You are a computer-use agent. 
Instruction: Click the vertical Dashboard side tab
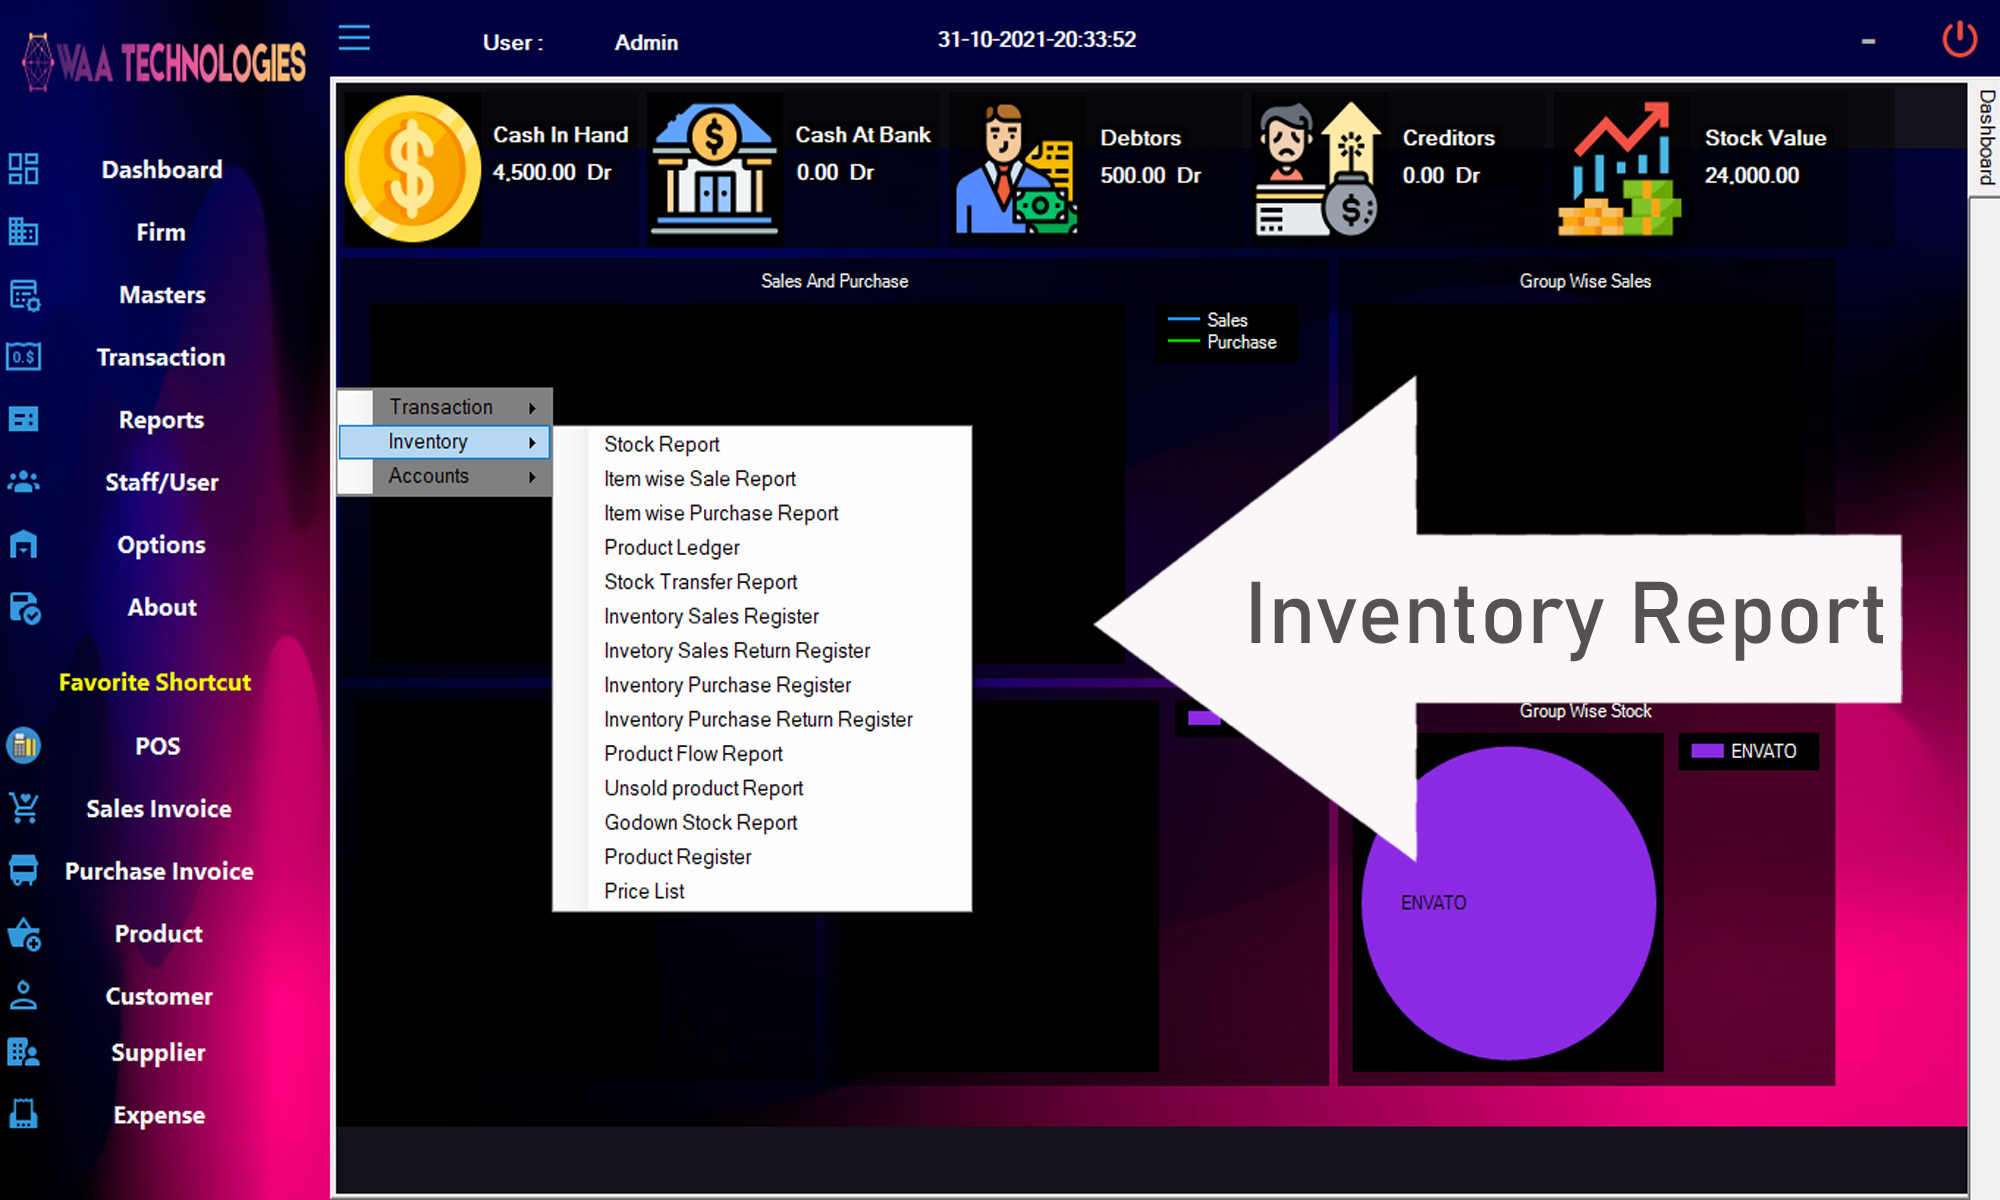coord(1986,138)
